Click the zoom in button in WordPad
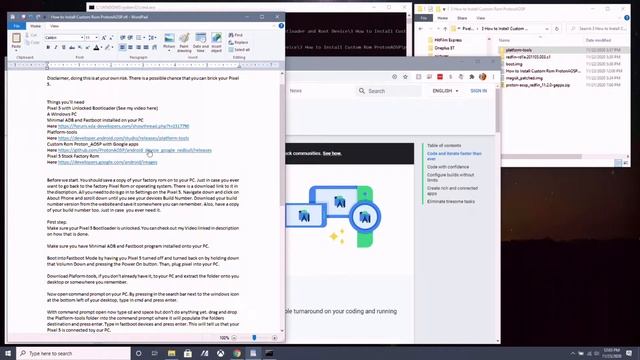 tap(274, 338)
